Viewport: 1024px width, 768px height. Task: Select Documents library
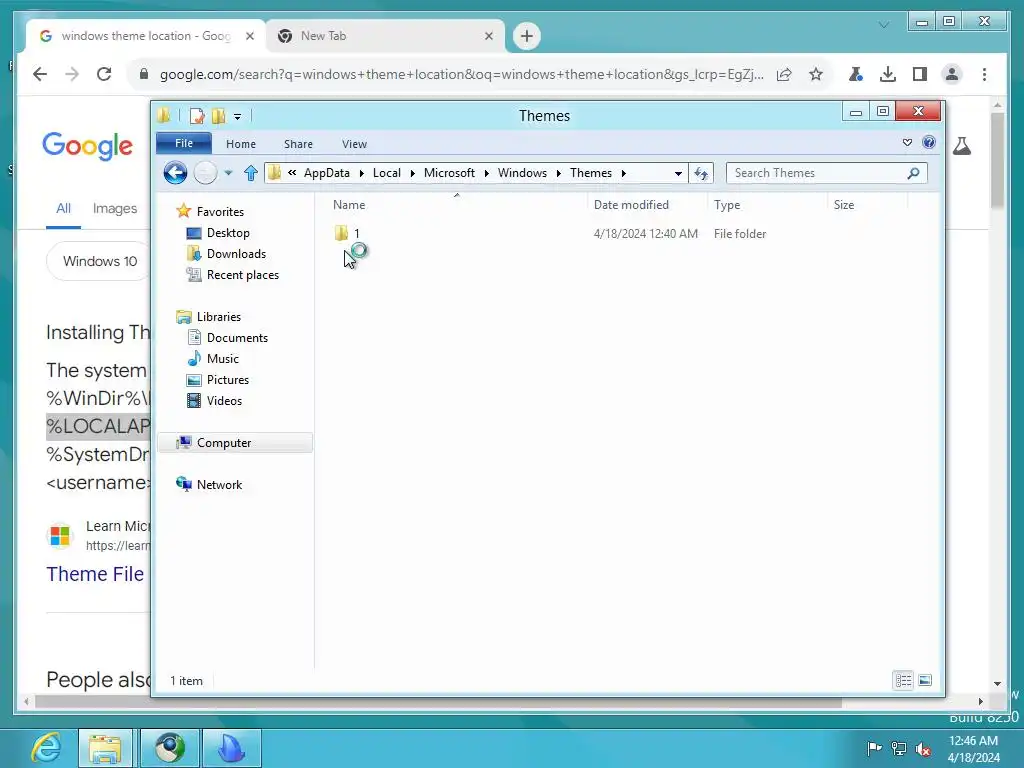[237, 338]
